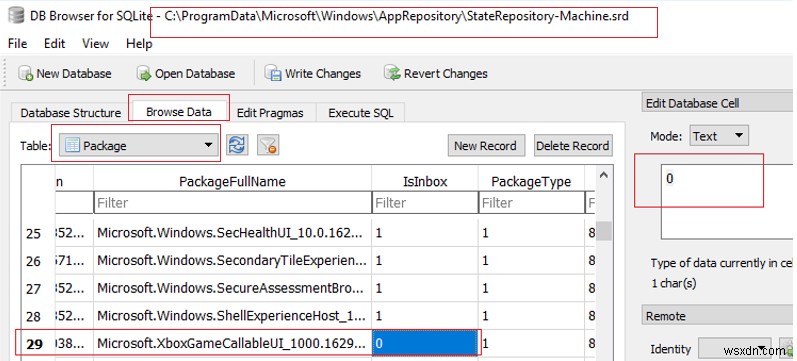Clear all filters with the funnel icon
Image resolution: width=797 pixels, height=361 pixels.
(x=267, y=146)
